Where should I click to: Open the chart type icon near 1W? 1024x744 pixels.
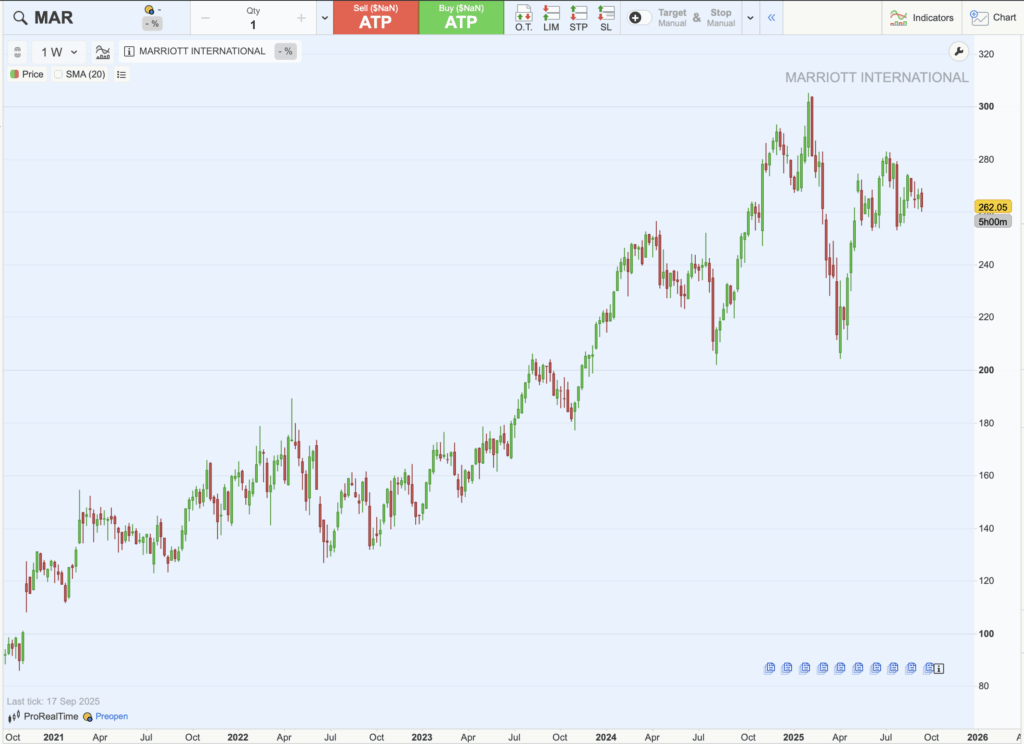click(101, 51)
